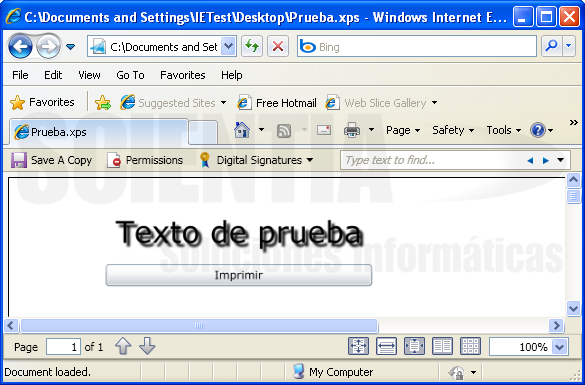Expand the Home button dropdown arrow
Screen dimensions: 585x385
tap(262, 130)
